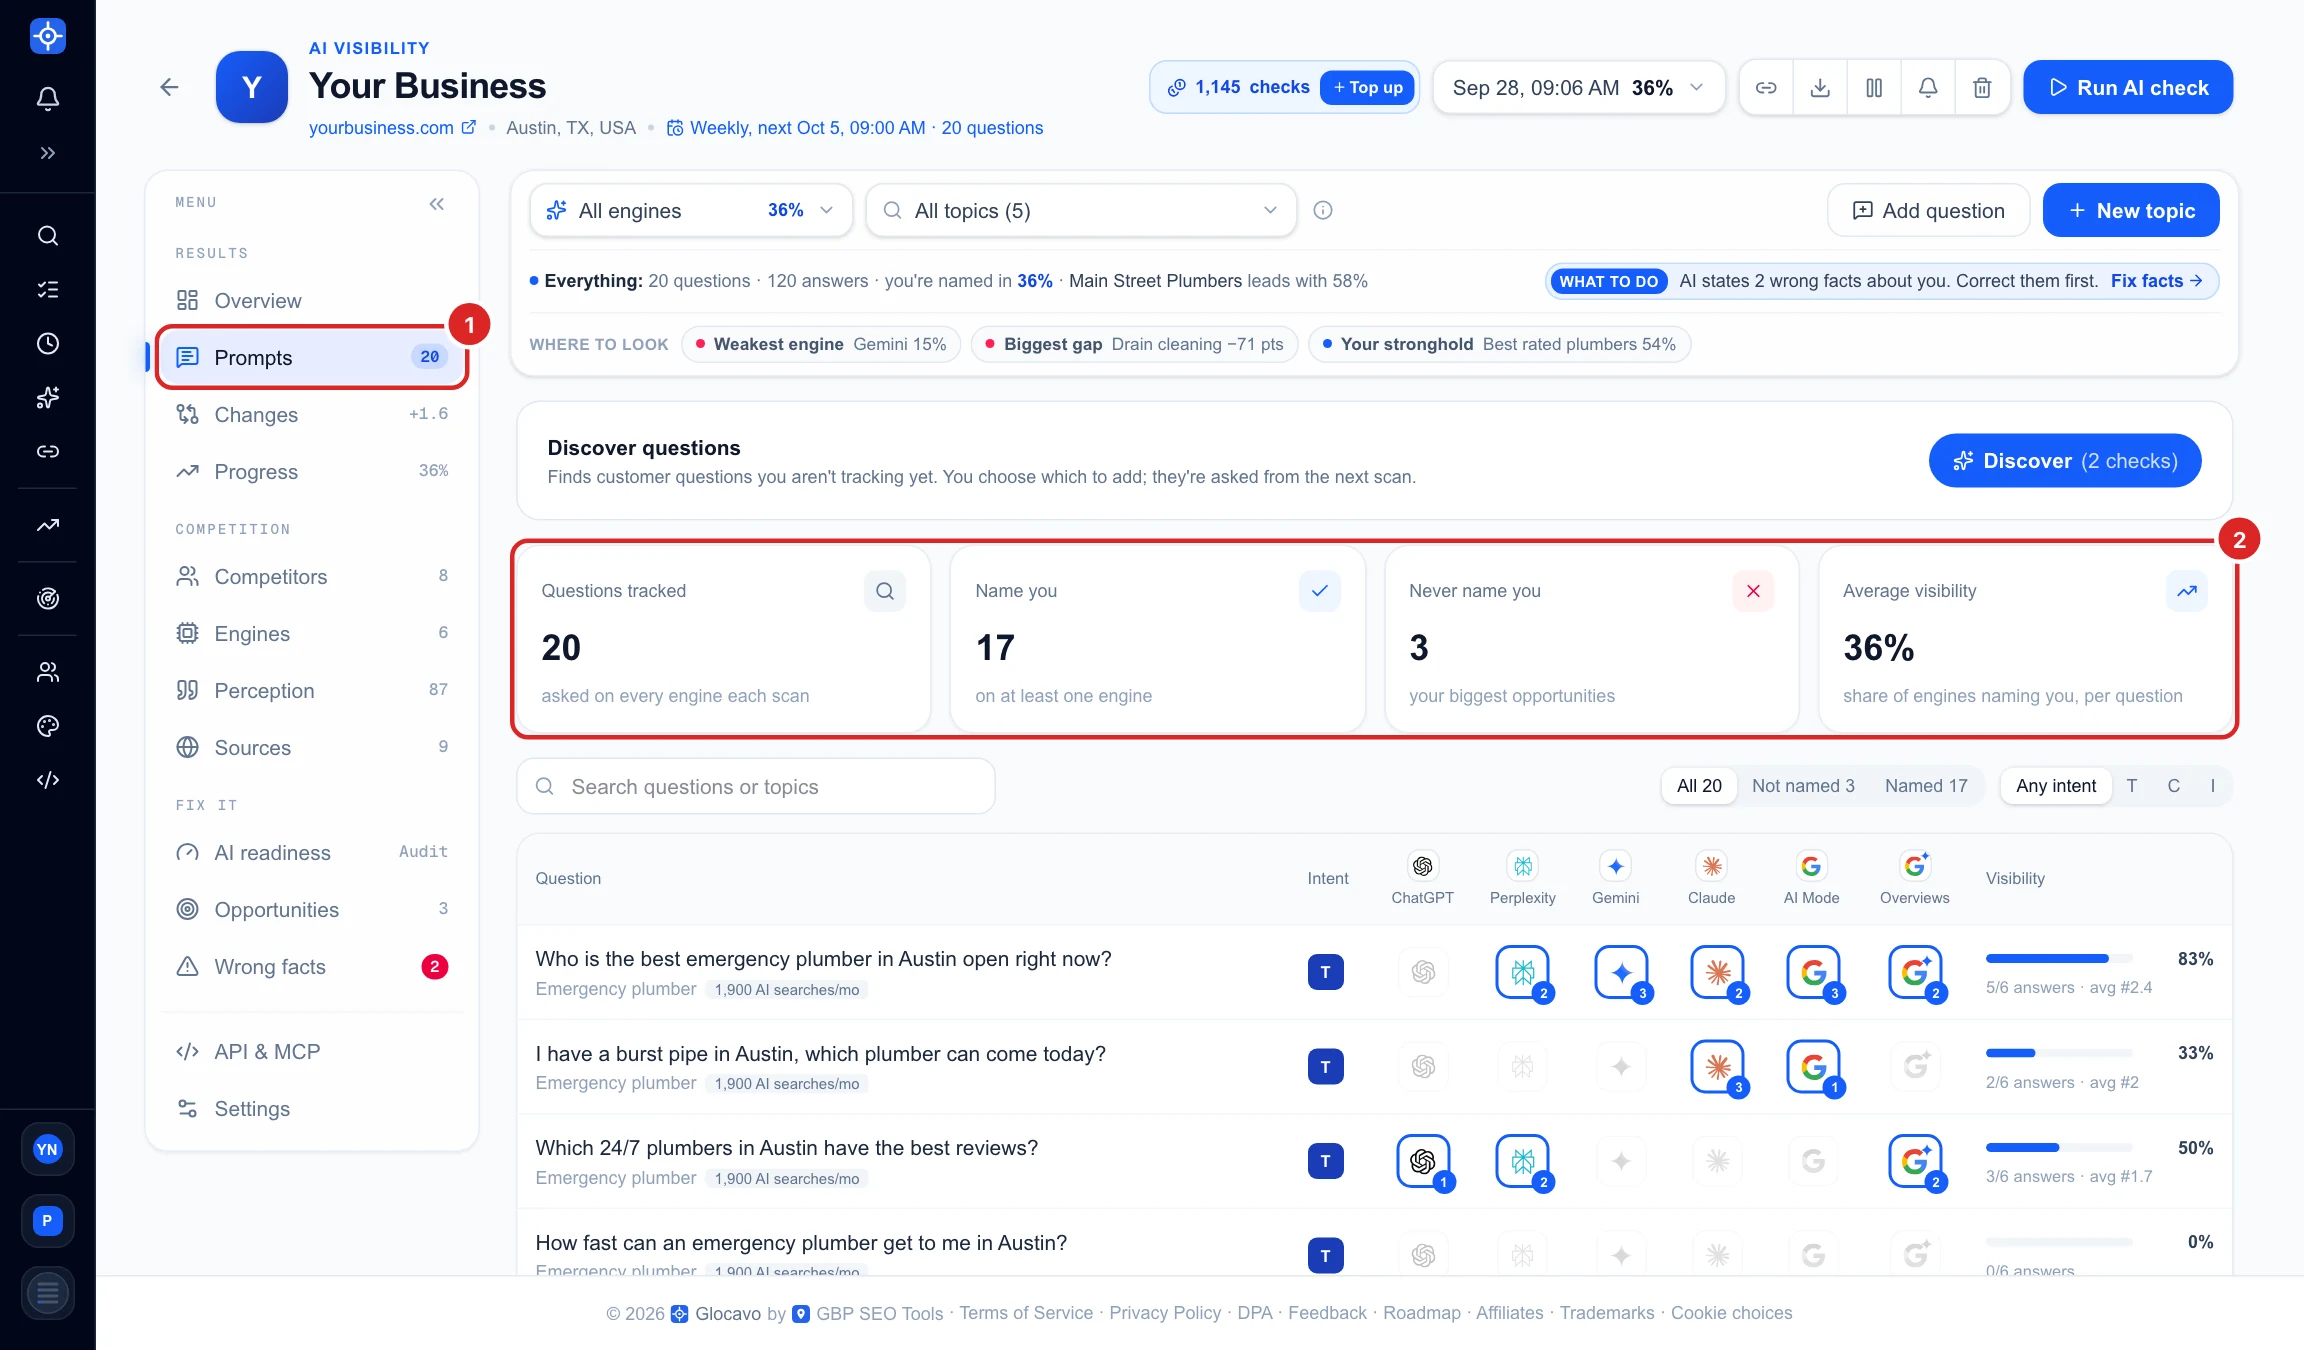Click the search icon in left rail
Image resolution: width=2304 pixels, height=1350 pixels.
click(48, 236)
